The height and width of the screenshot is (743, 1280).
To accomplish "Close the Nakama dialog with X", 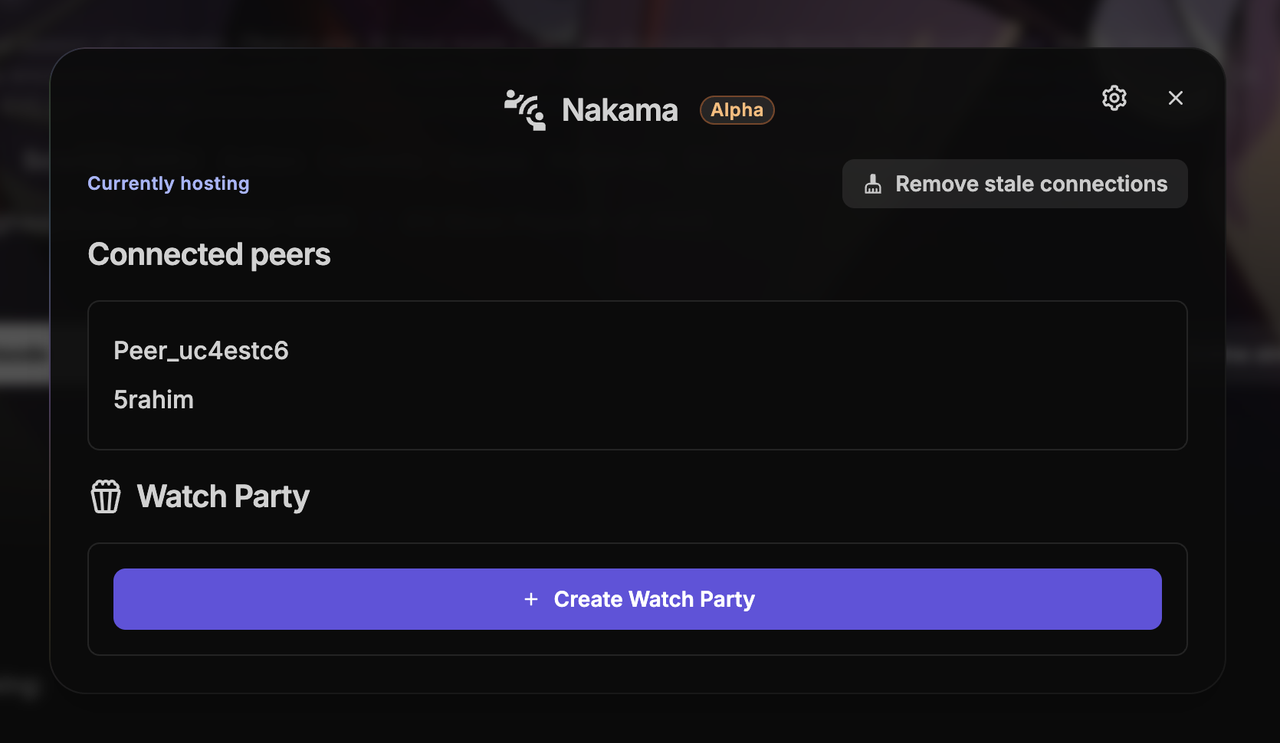I will point(1176,98).
